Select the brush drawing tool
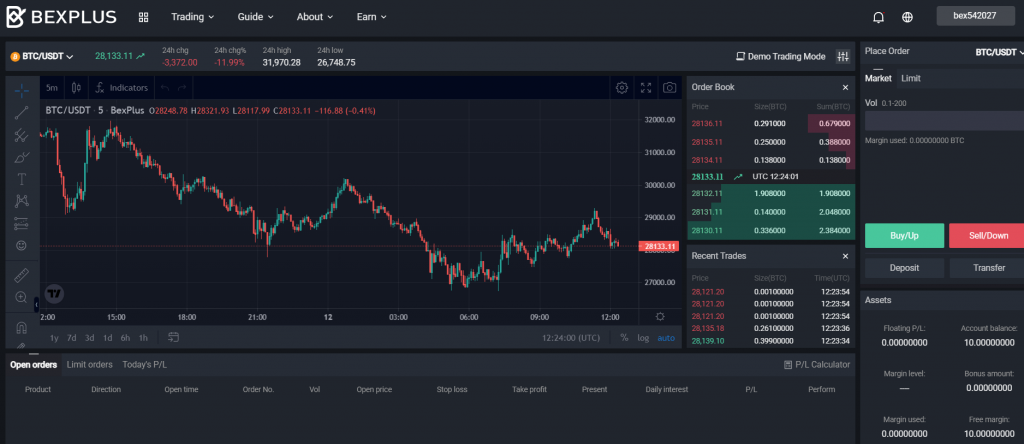 coord(22,157)
